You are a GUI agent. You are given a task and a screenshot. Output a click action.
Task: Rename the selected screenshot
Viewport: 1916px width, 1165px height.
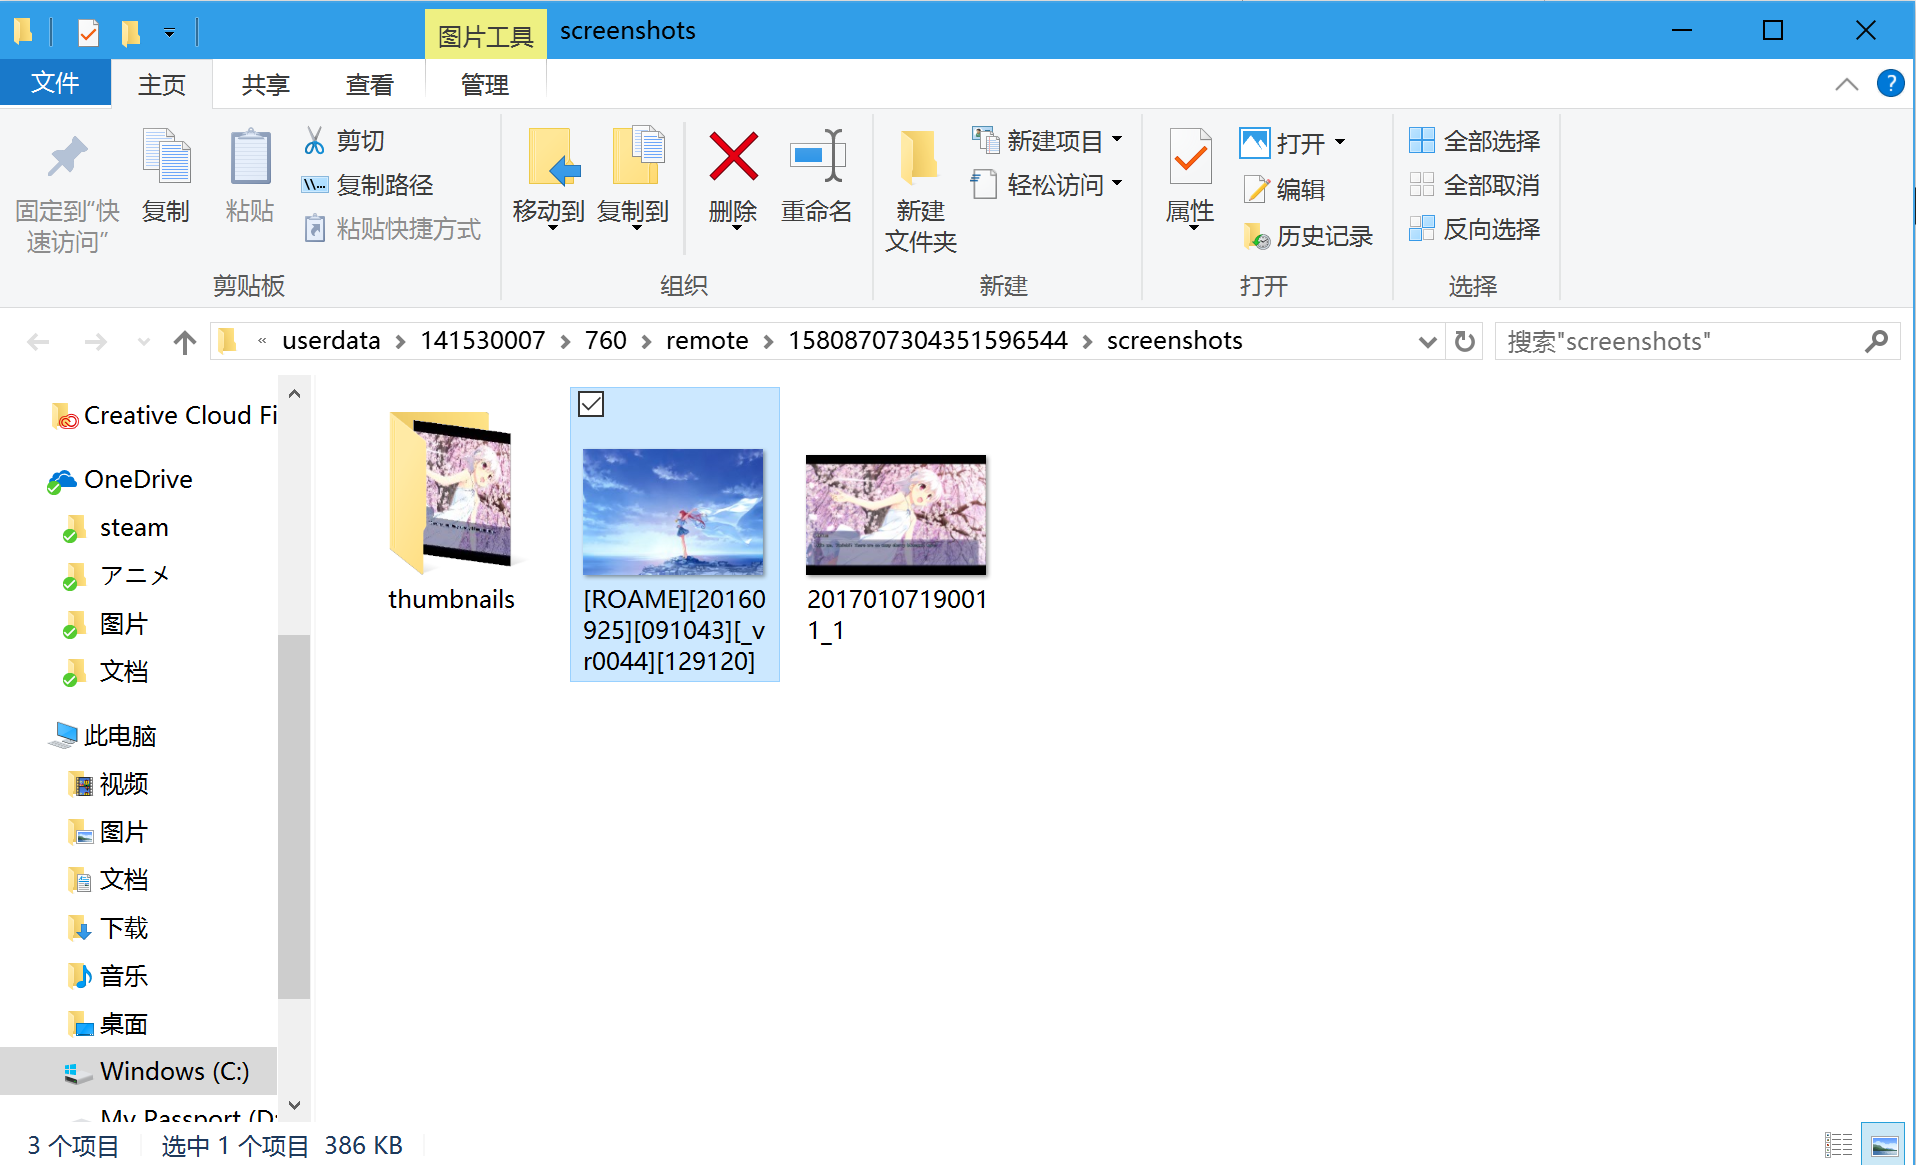tap(817, 180)
